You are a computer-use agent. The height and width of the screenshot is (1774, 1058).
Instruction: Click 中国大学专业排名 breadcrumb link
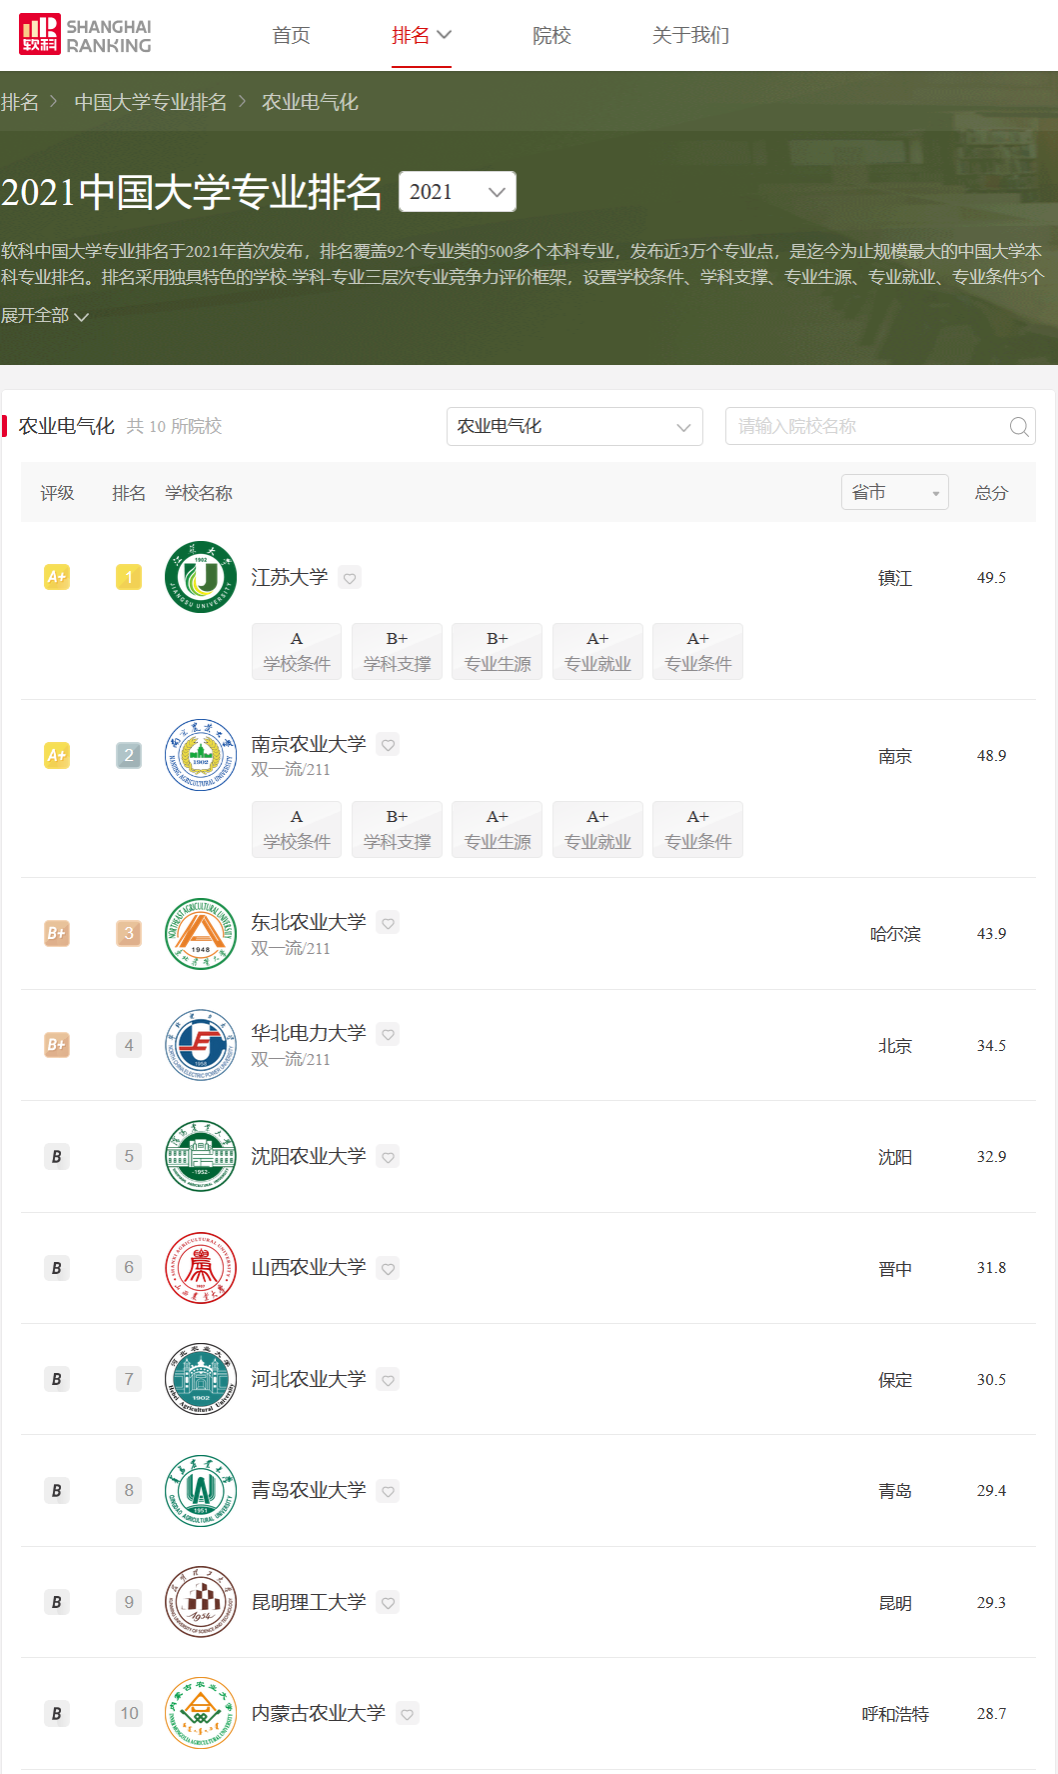pos(150,102)
